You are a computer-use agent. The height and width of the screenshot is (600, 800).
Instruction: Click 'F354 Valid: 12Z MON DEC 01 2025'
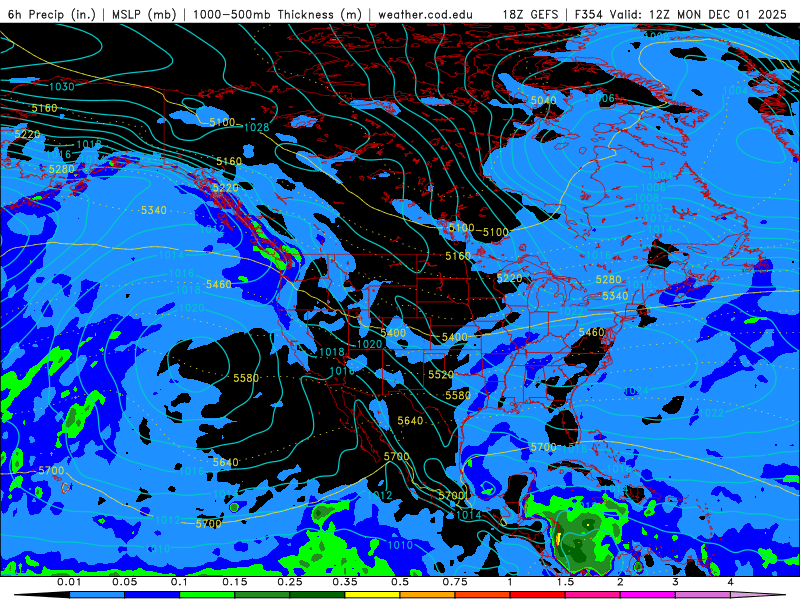coord(681,14)
